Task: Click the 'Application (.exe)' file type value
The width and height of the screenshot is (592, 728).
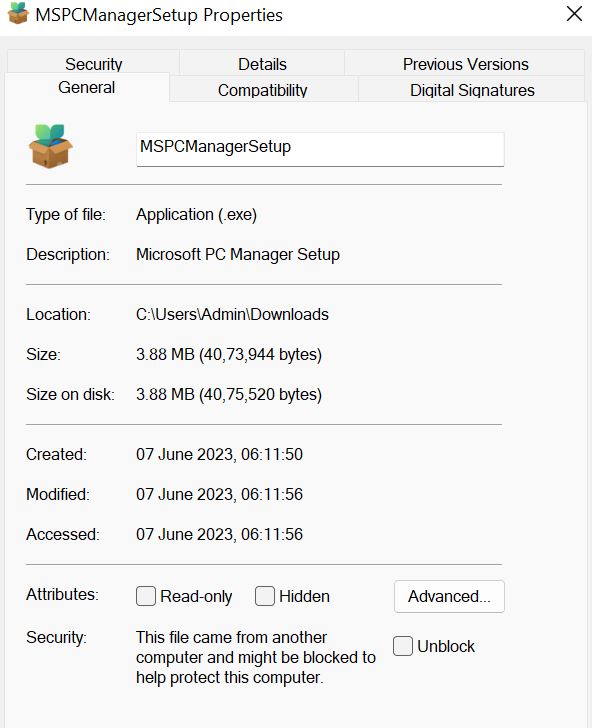Action: 196,214
